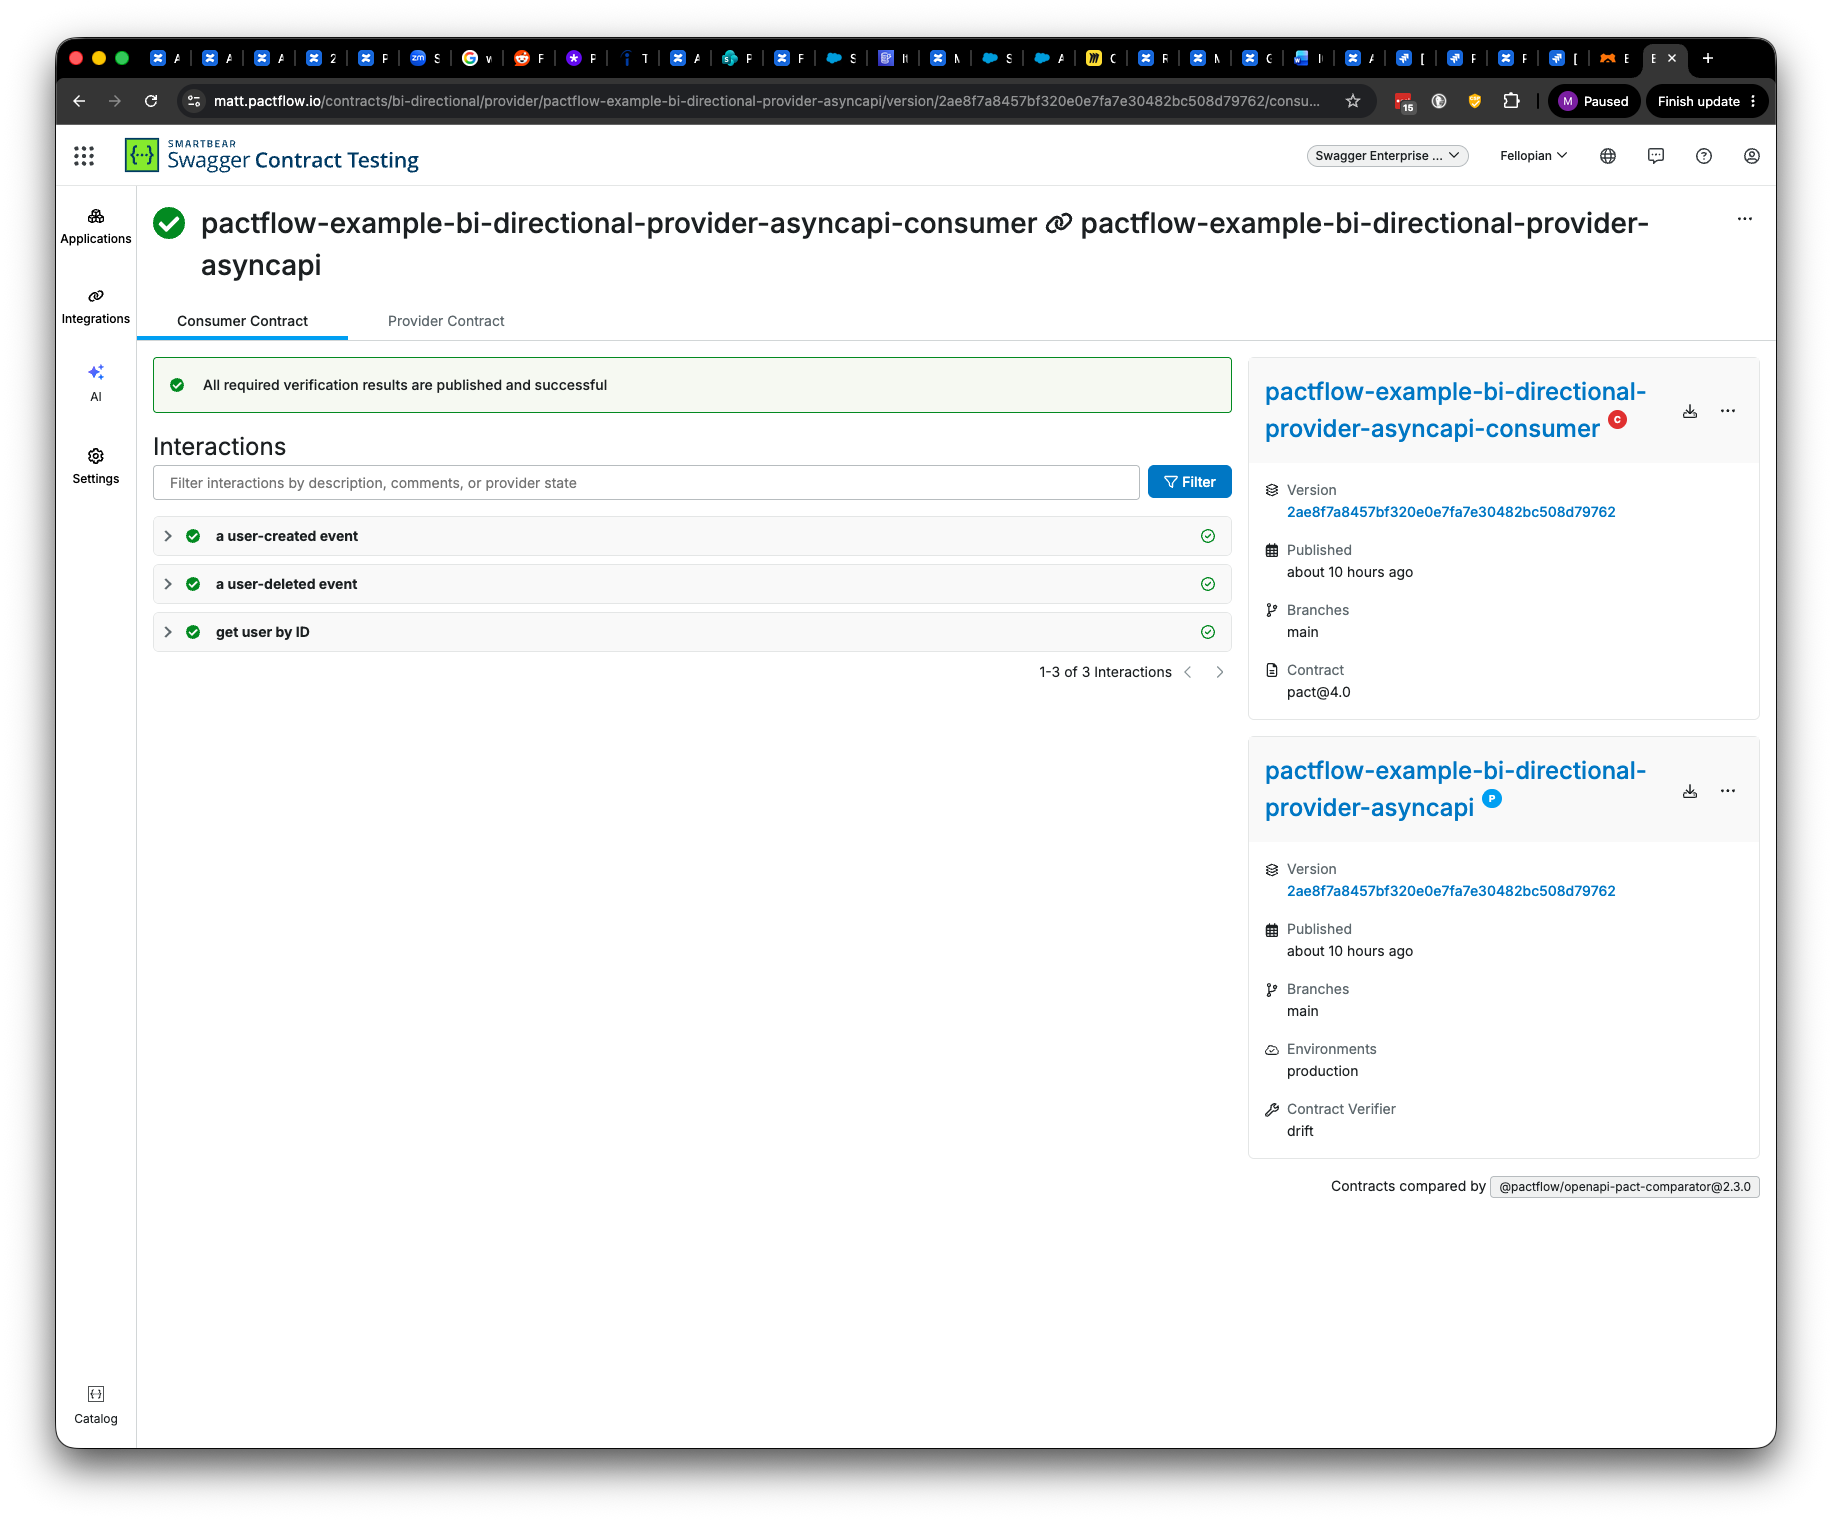The width and height of the screenshot is (1832, 1522).
Task: Open the browser extensions puzzle icon
Action: click(x=1512, y=101)
